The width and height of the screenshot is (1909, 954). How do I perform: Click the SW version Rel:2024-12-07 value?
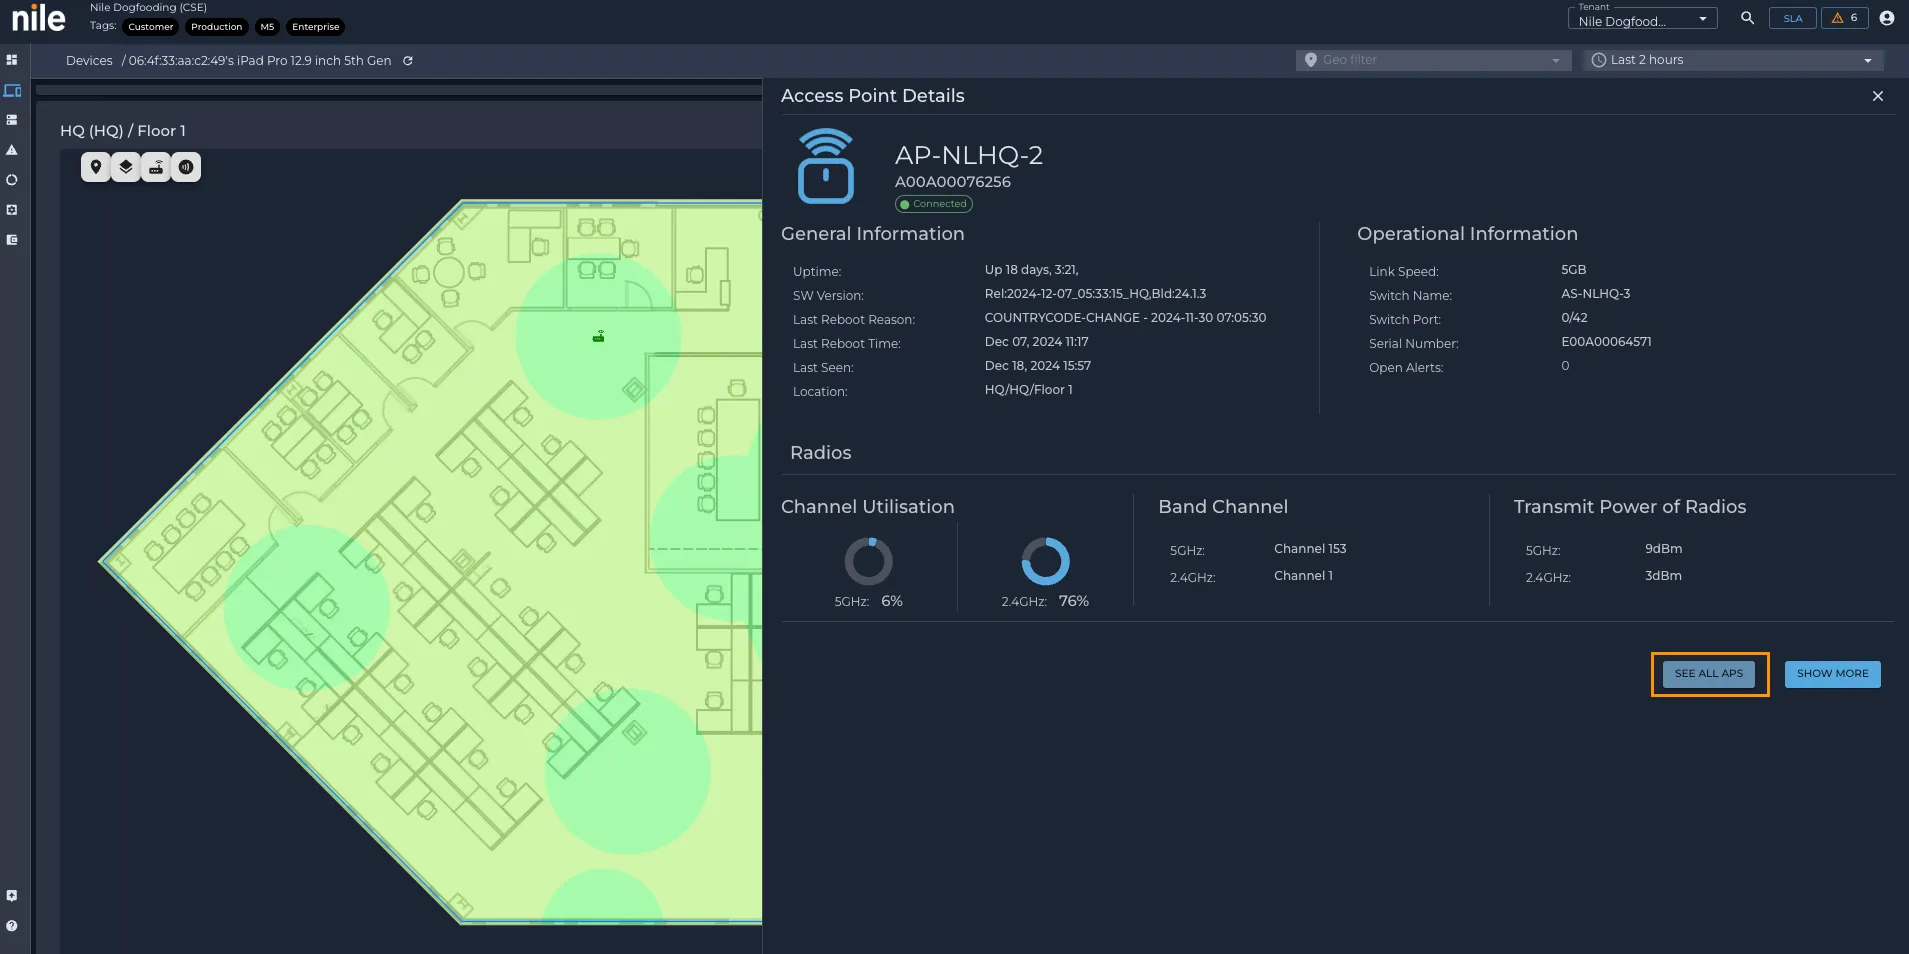pos(1095,294)
